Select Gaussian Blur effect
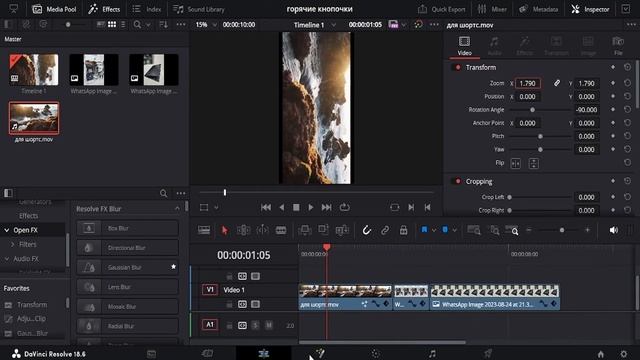The width and height of the screenshot is (640, 360). point(127,267)
